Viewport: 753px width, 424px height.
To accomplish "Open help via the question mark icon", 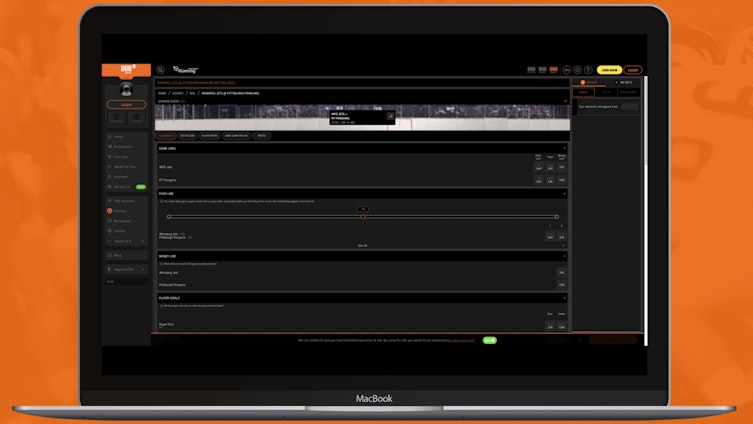I will [588, 70].
